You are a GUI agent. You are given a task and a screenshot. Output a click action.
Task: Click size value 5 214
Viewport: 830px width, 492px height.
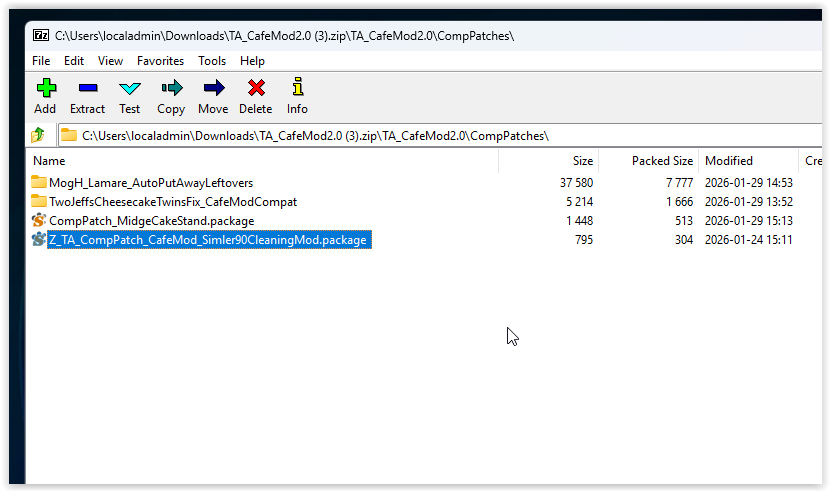(580, 202)
